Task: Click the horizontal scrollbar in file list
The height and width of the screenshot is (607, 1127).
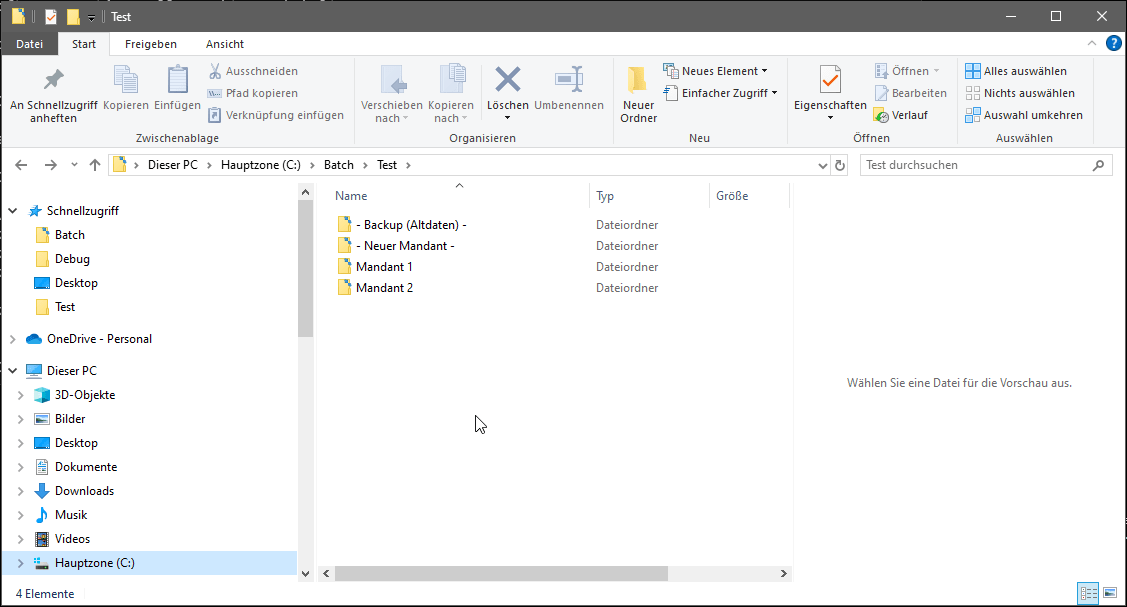Action: [x=500, y=574]
